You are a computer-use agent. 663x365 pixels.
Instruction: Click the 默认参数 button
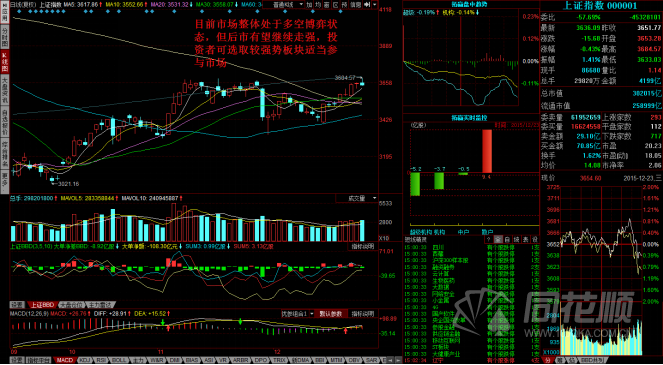[x=332, y=314]
